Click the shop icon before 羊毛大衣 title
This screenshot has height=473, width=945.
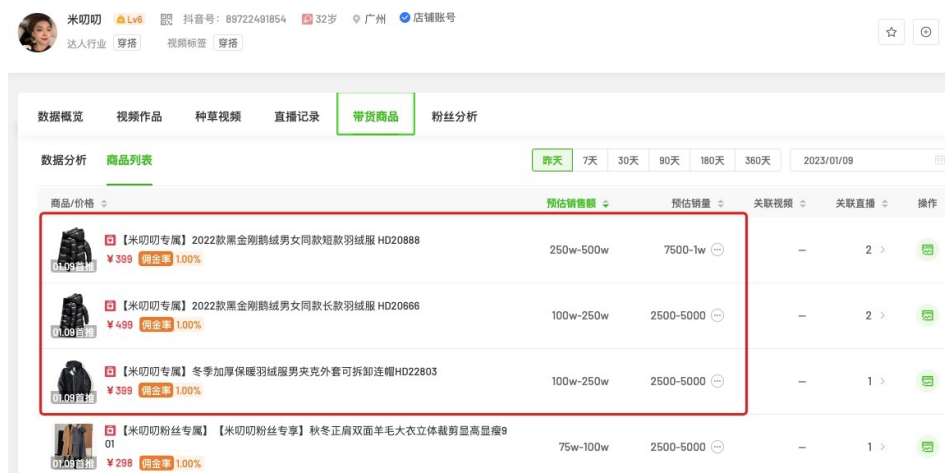click(110, 431)
